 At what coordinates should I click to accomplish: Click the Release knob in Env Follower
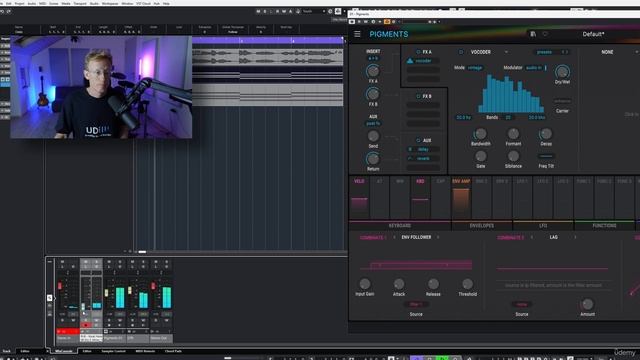(x=433, y=284)
